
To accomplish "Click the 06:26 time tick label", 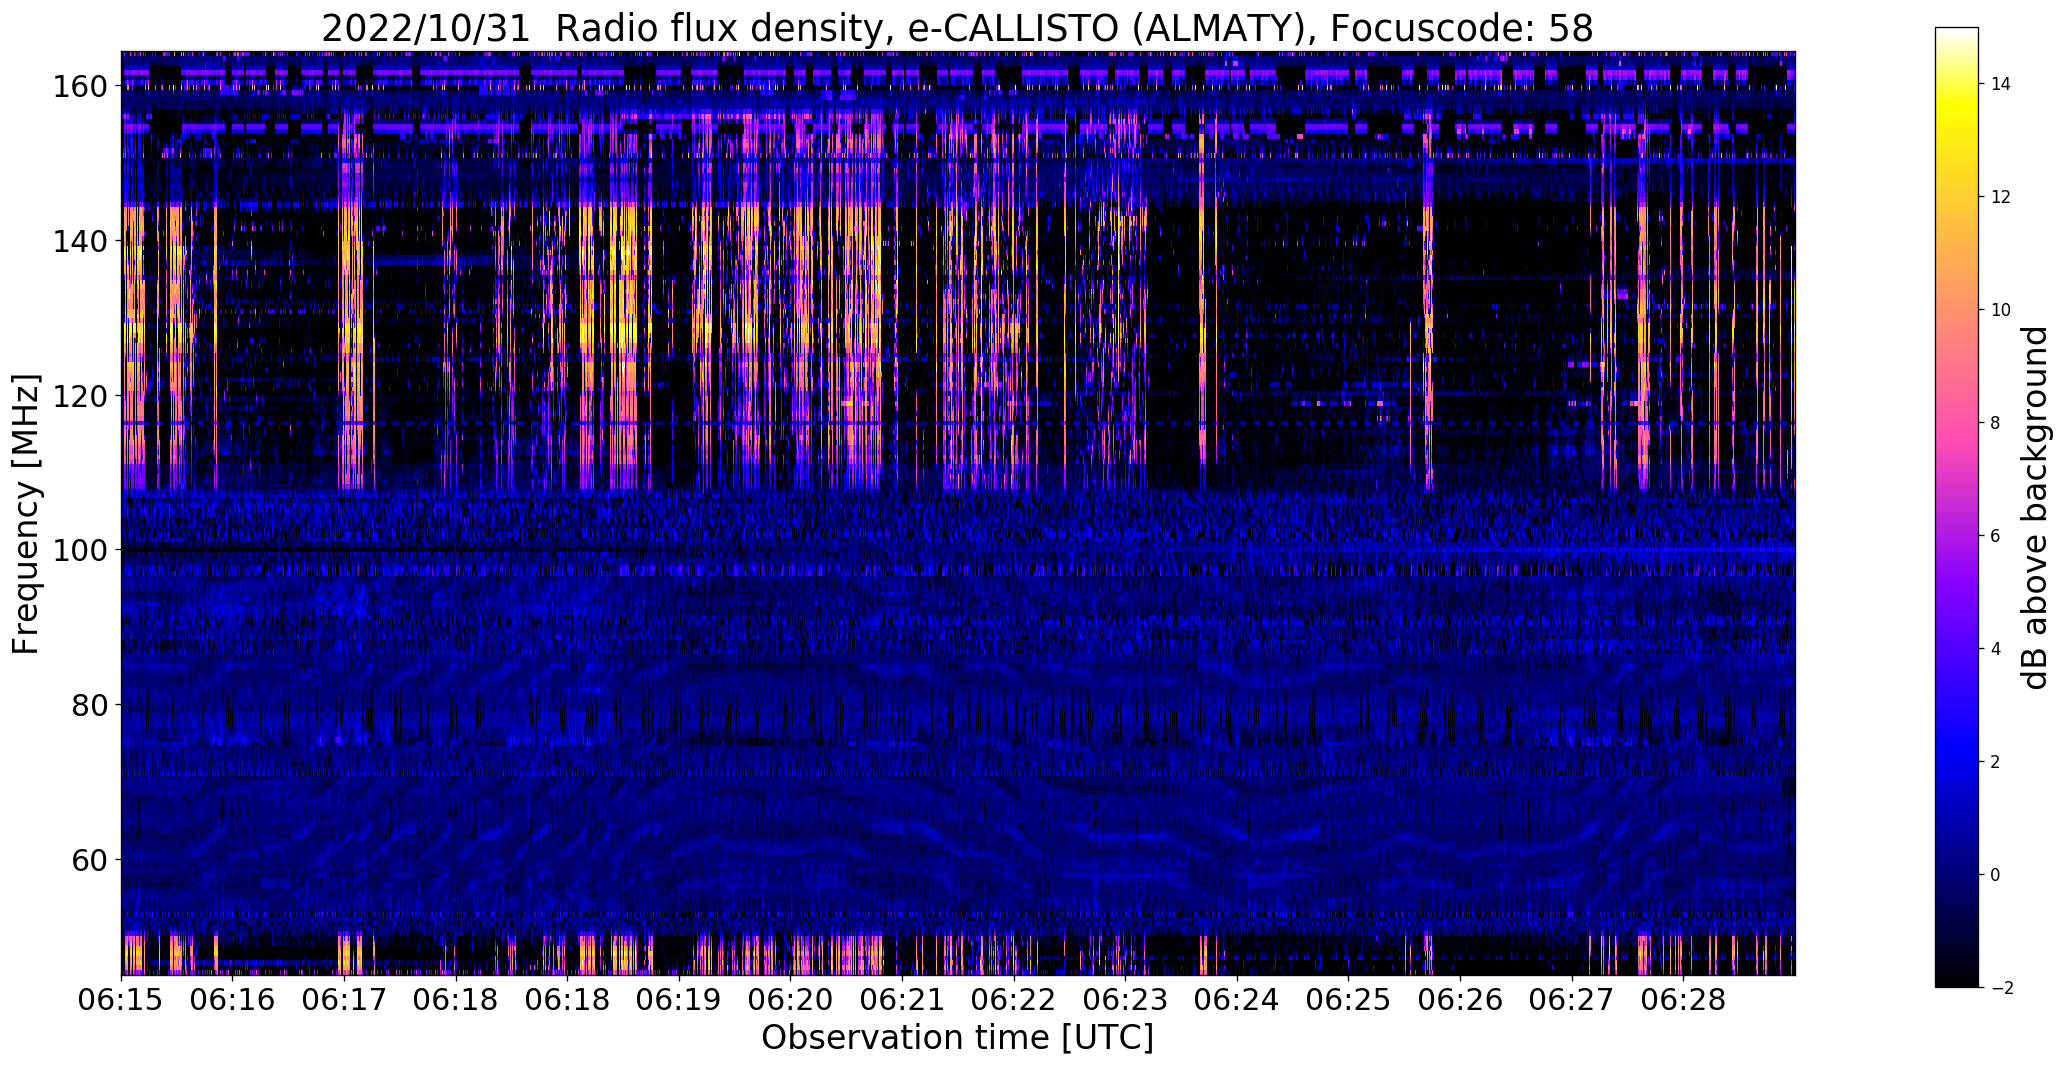I will click(x=1460, y=1001).
